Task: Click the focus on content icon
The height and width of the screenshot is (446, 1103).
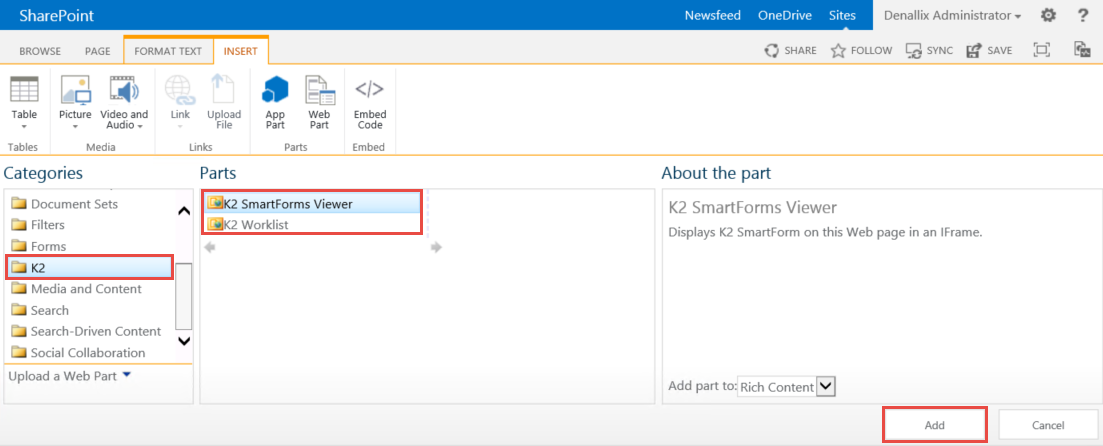Action: (x=1042, y=50)
